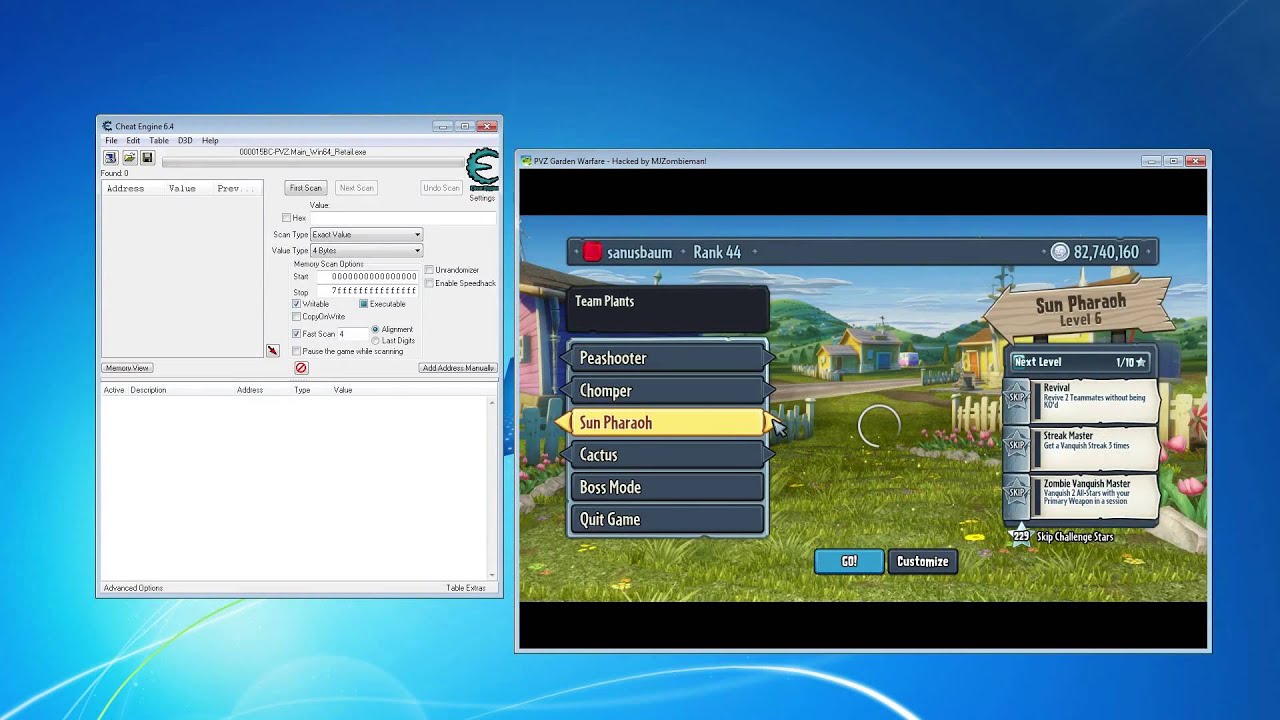Click Advanced Options in the status bar
Viewport: 1280px width, 720px height.
133,588
